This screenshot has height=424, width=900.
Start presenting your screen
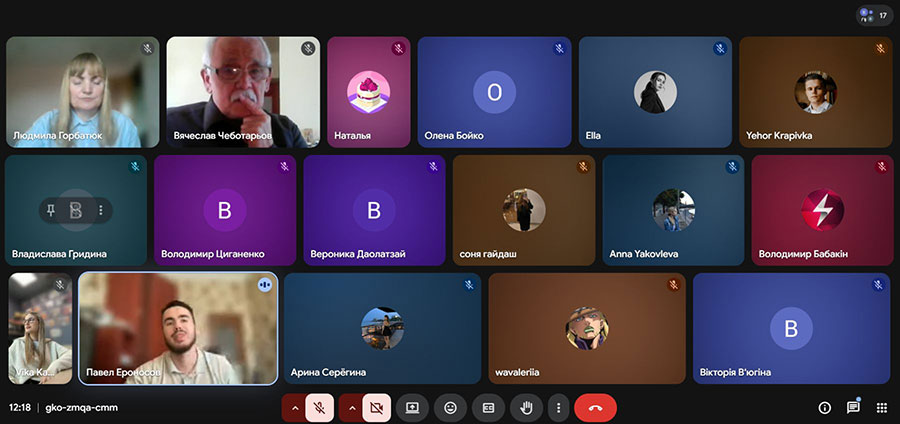(x=412, y=408)
